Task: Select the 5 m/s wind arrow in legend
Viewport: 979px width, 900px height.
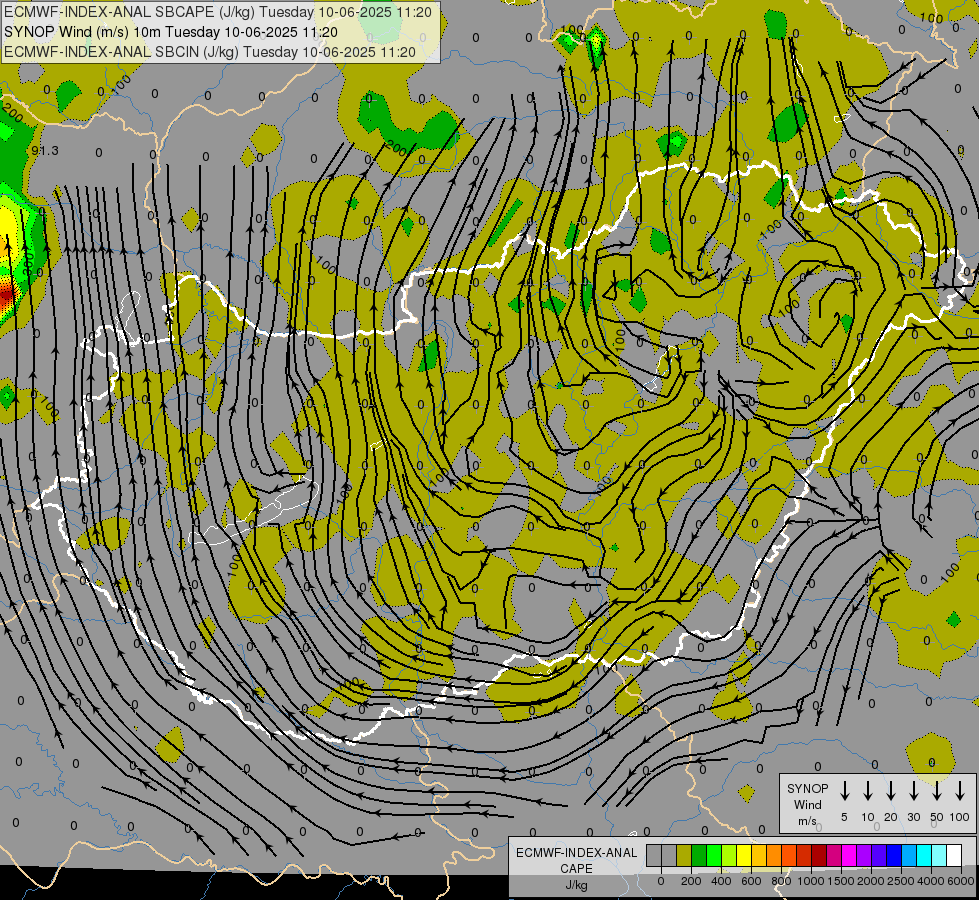Action: pyautogui.click(x=845, y=790)
